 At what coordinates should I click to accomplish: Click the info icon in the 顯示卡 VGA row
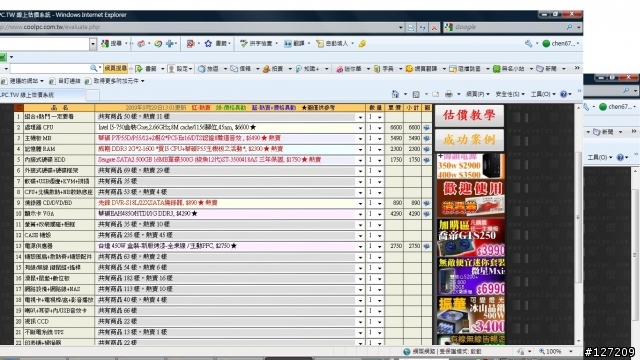(427, 213)
